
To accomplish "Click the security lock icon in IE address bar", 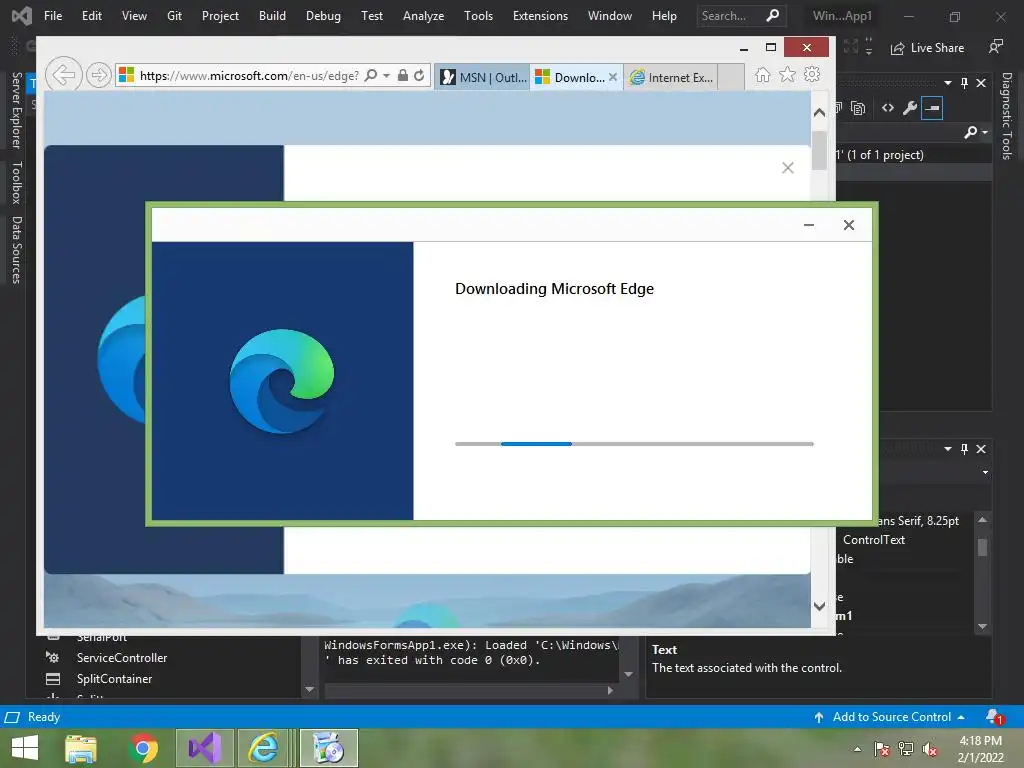I will tap(403, 76).
